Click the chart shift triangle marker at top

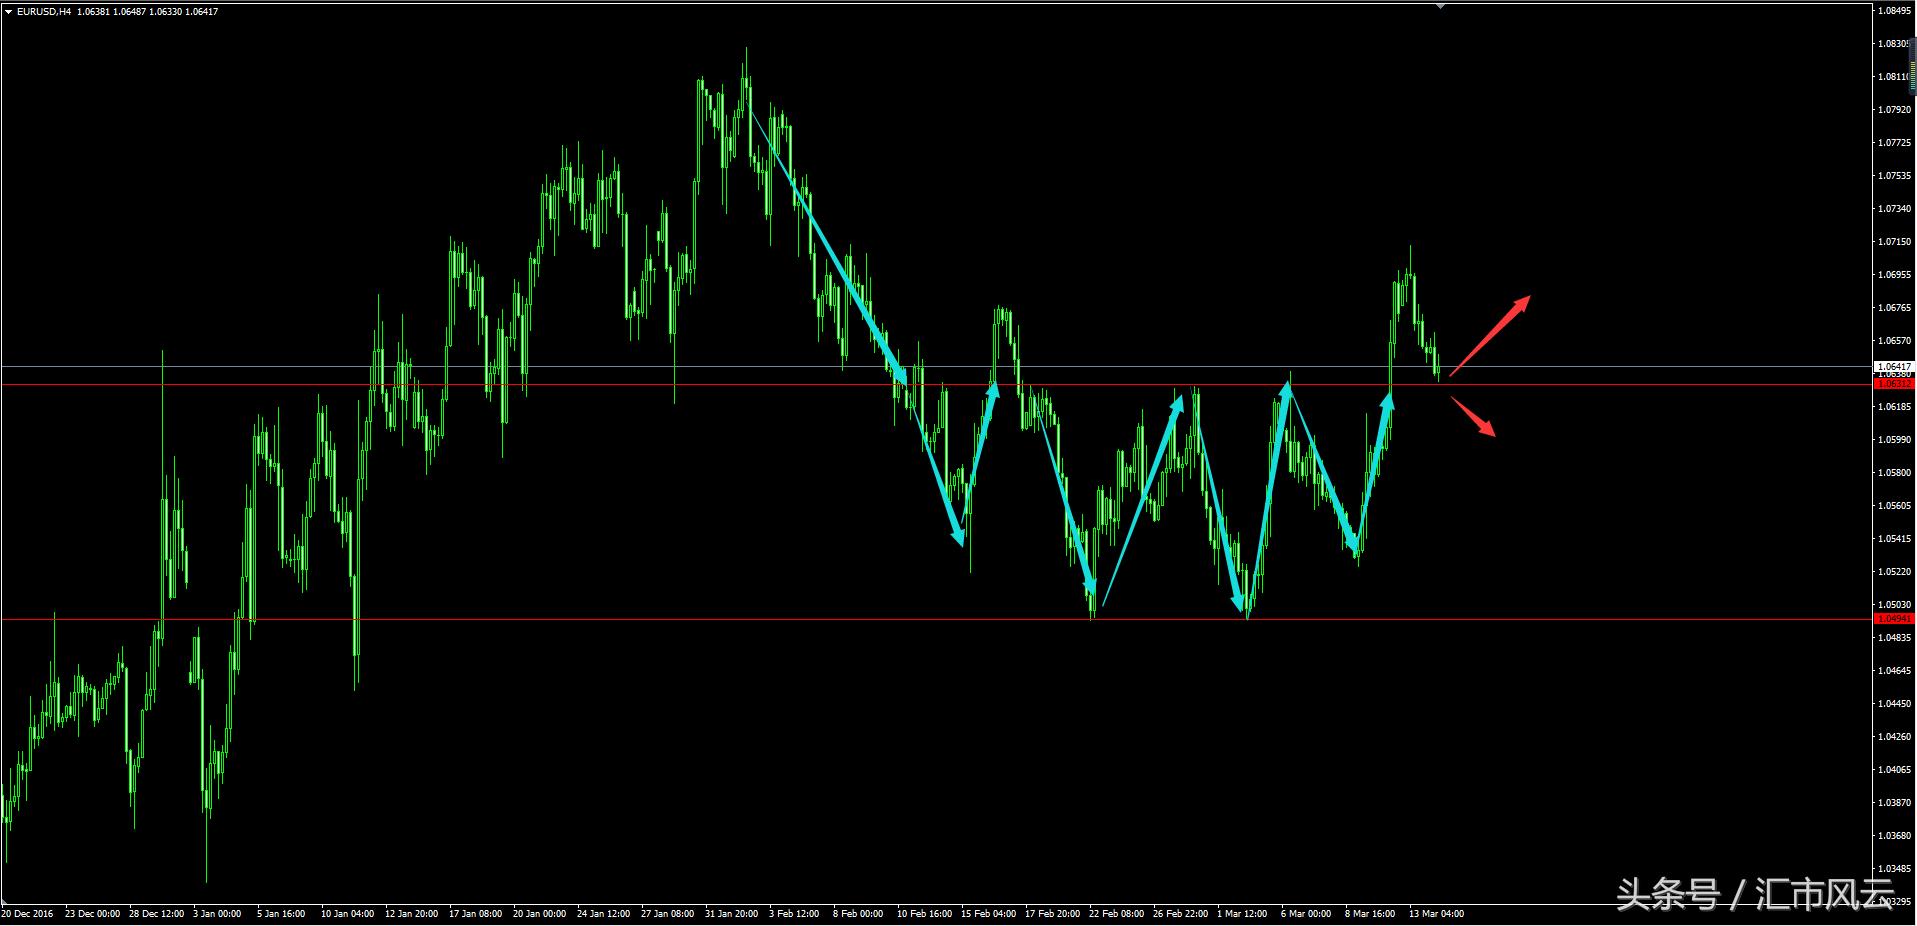[x=1440, y=5]
